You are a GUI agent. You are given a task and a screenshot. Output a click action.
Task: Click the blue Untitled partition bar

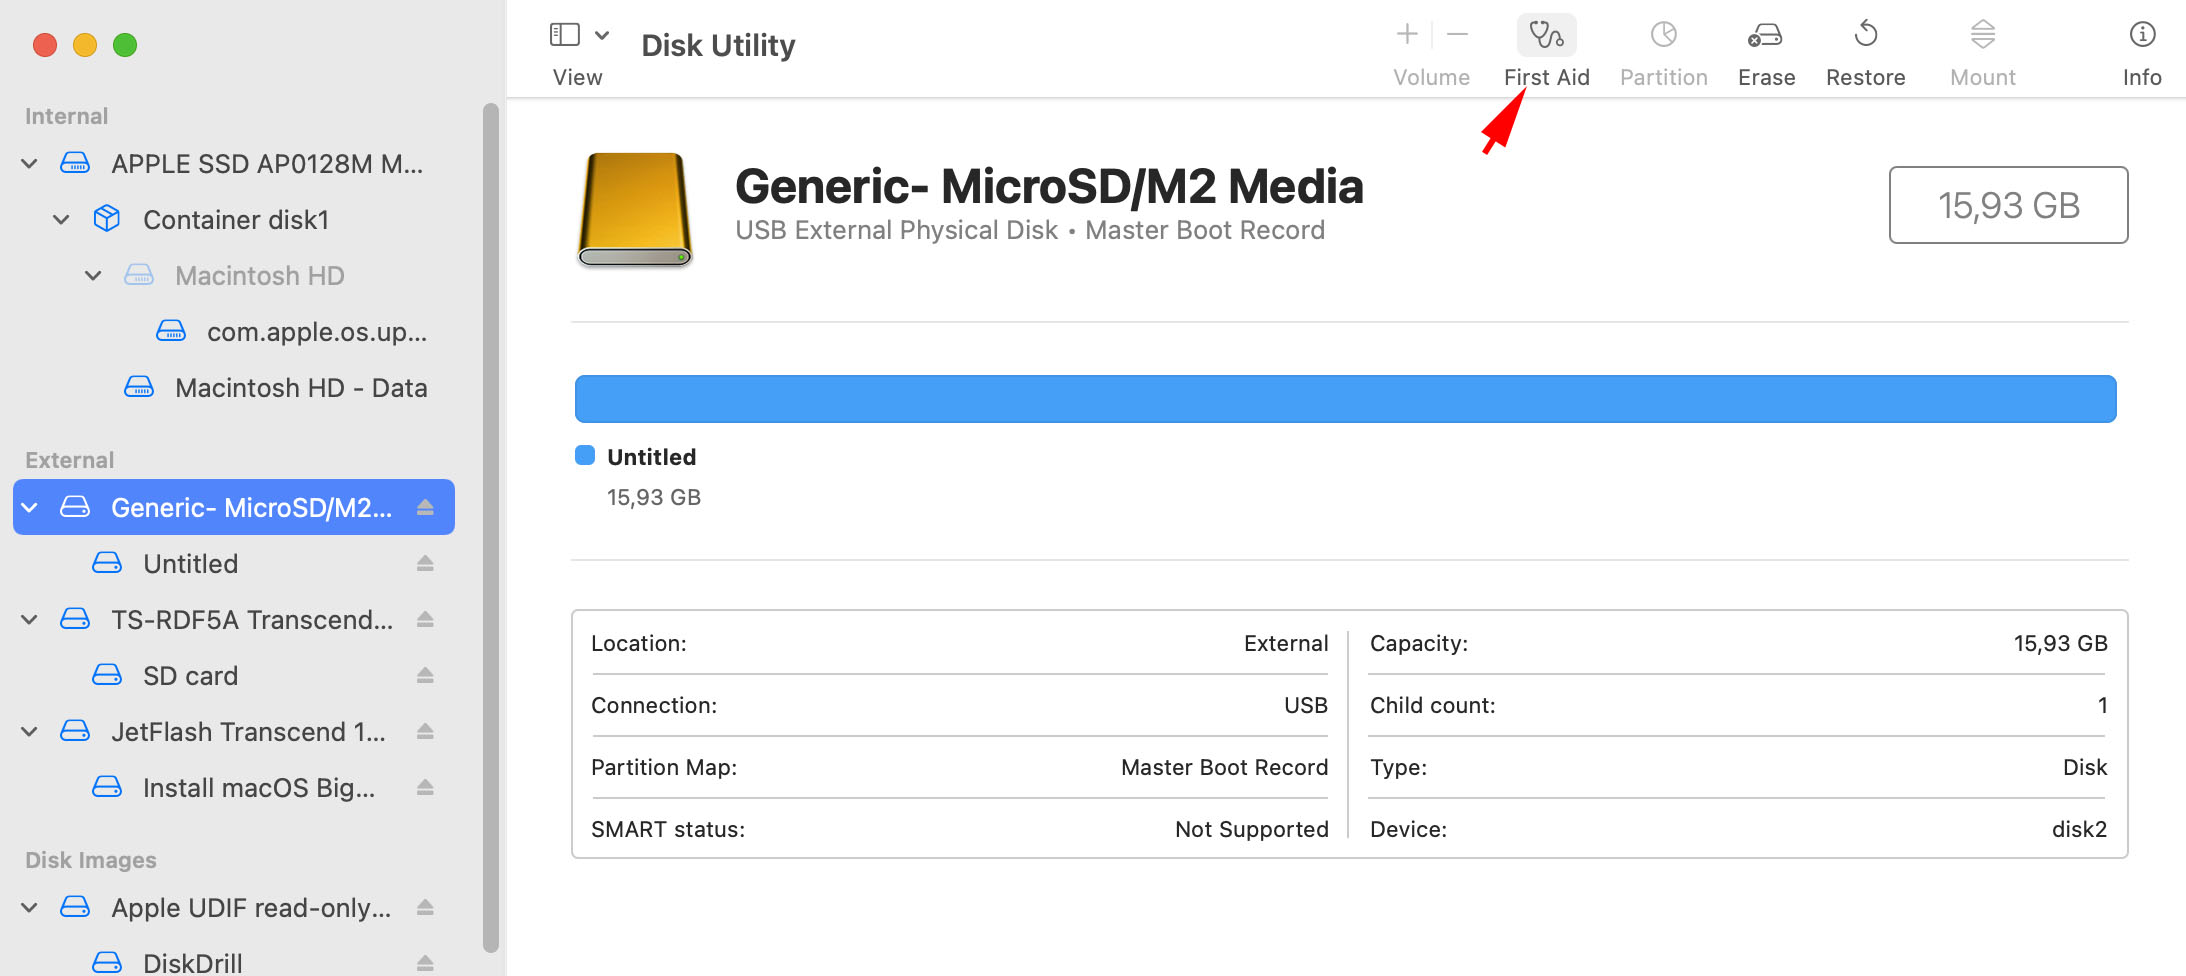coord(1345,399)
